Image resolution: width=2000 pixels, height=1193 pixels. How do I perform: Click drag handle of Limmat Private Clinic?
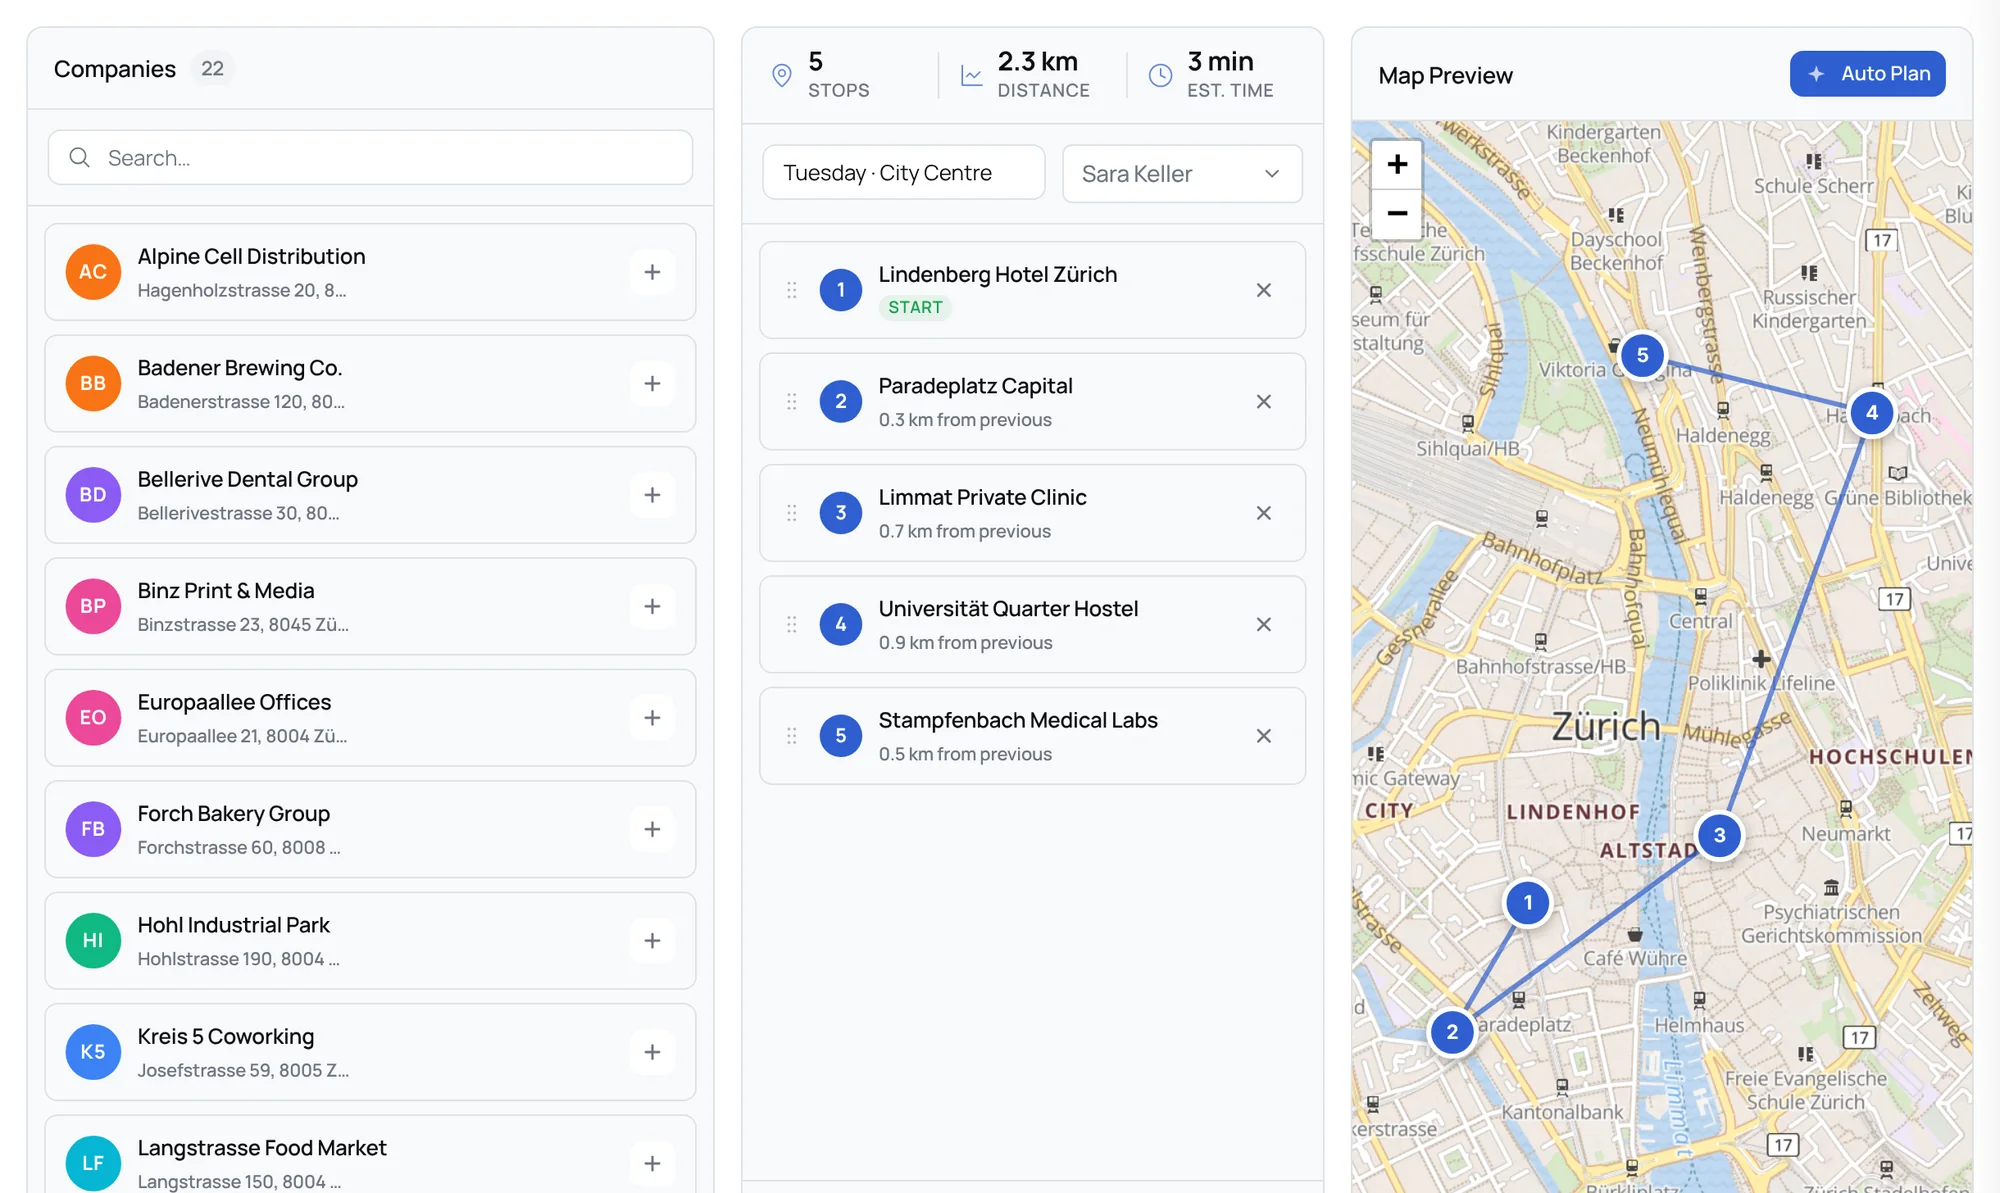792,513
